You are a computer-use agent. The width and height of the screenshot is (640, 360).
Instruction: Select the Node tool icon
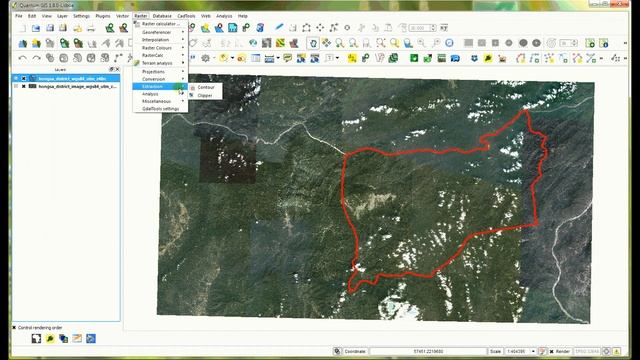(333, 27)
